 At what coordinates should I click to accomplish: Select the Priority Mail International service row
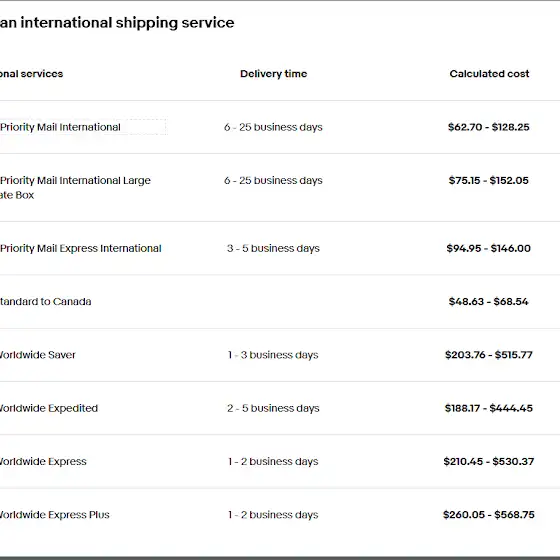[280, 127]
